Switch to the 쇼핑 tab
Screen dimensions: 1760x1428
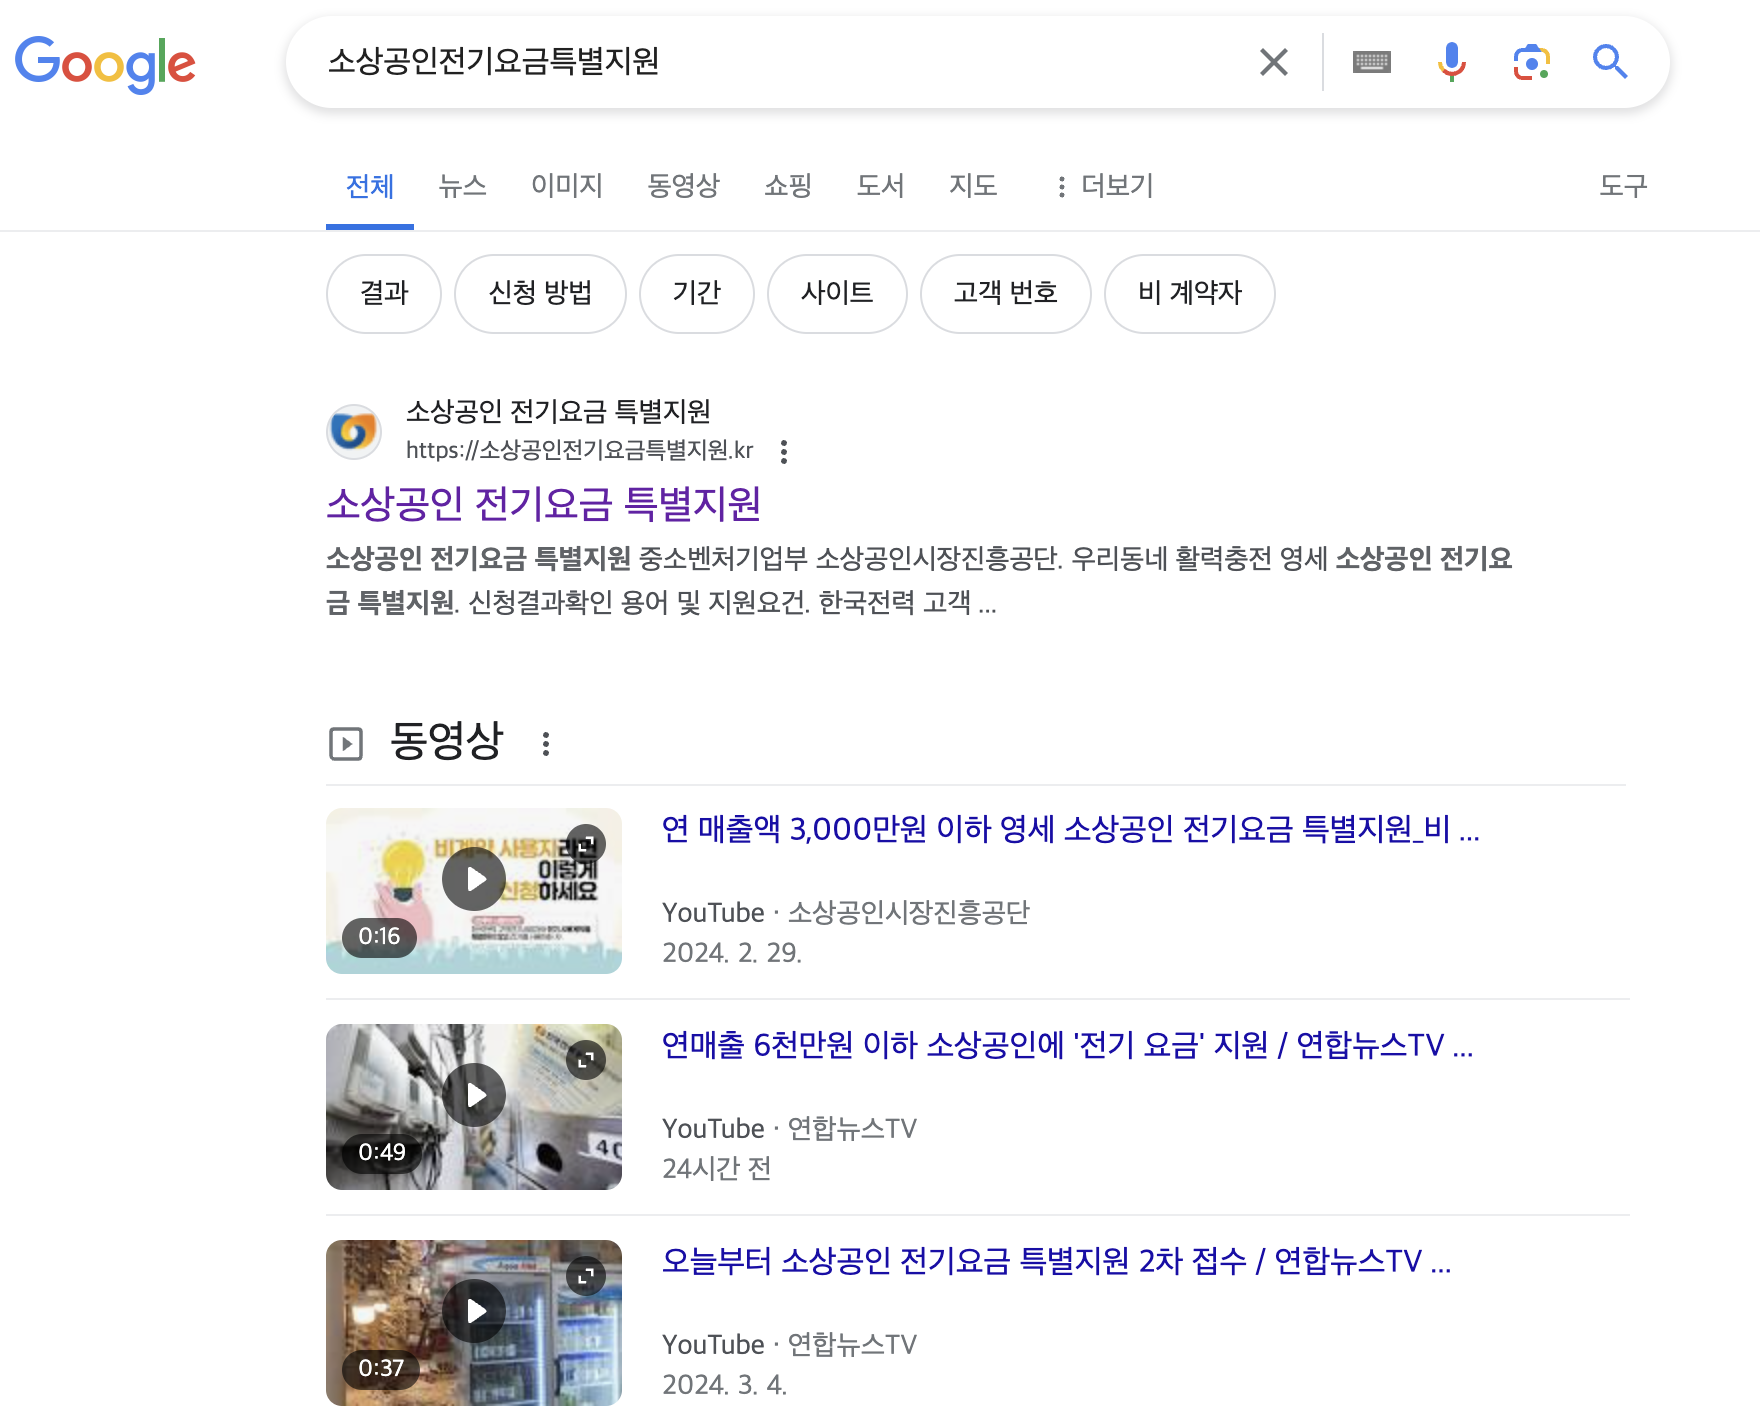click(788, 186)
